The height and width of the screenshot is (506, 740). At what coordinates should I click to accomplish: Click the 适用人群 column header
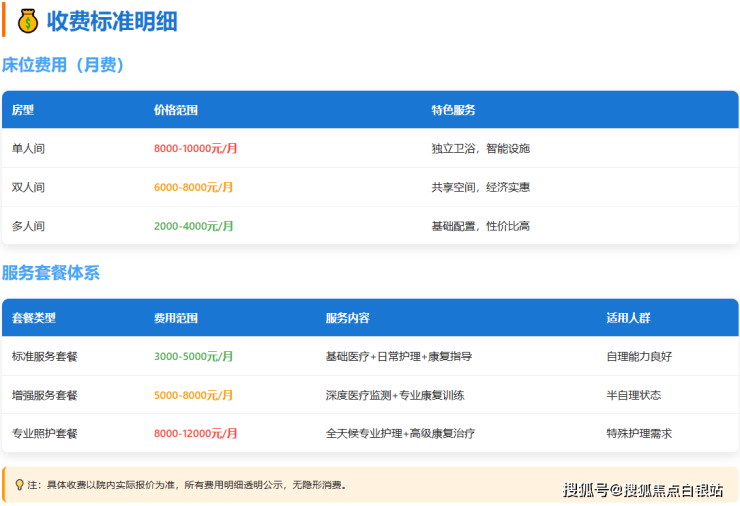coord(628,318)
